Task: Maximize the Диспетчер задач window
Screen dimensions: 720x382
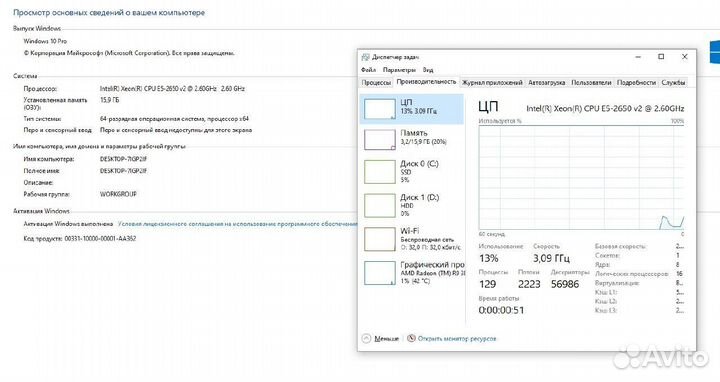Action: pyautogui.click(x=661, y=57)
